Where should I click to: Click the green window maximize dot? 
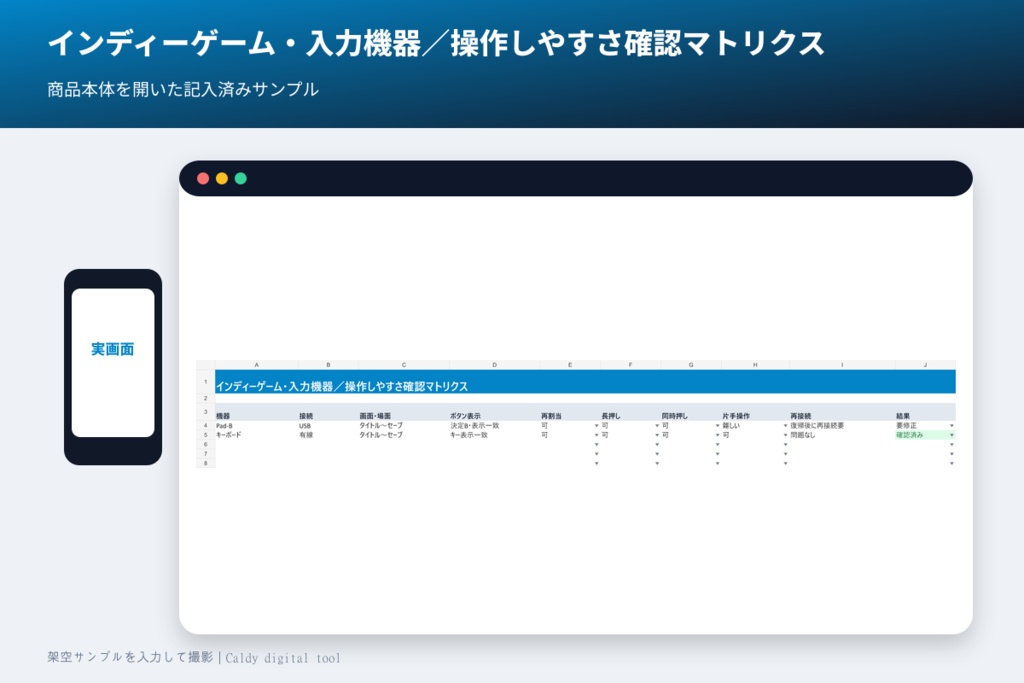point(240,178)
